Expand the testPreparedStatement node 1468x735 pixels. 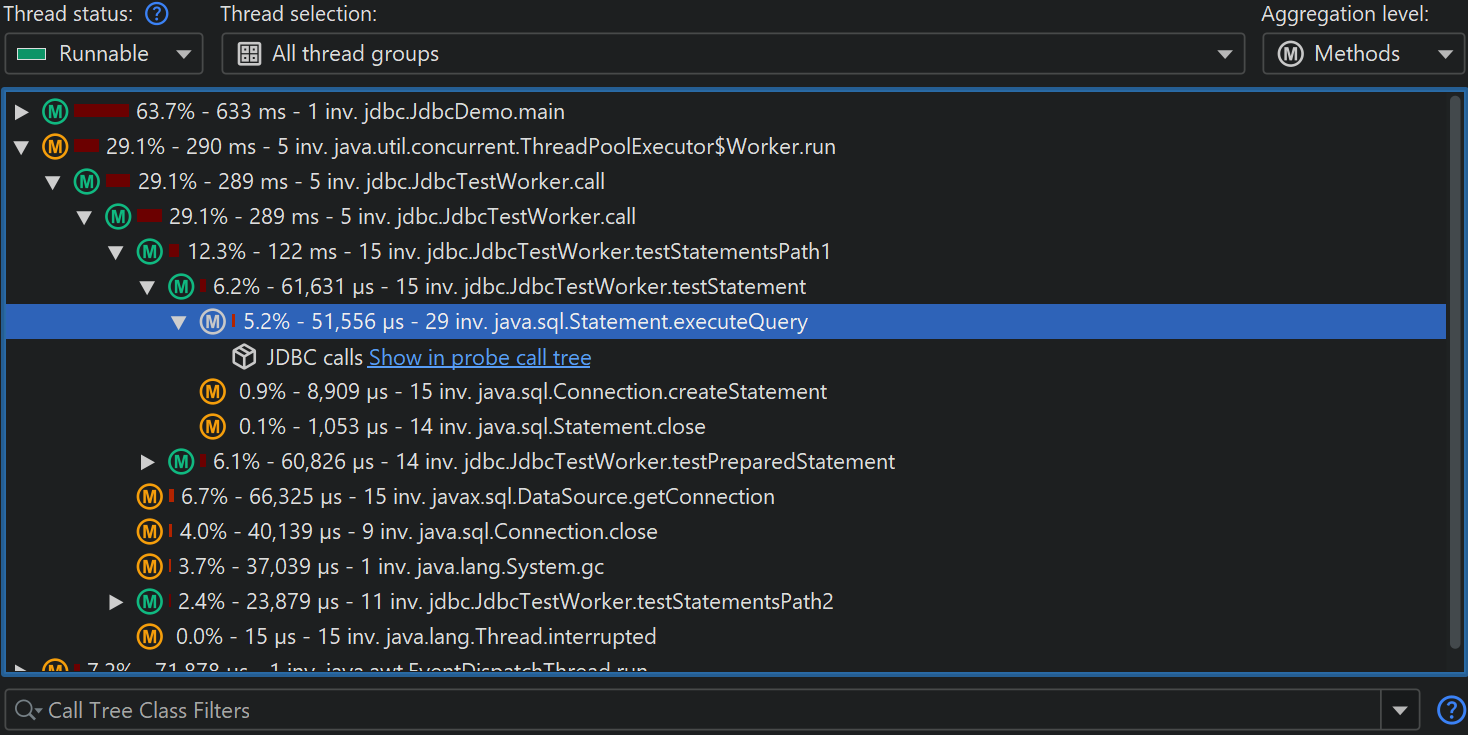(x=148, y=462)
